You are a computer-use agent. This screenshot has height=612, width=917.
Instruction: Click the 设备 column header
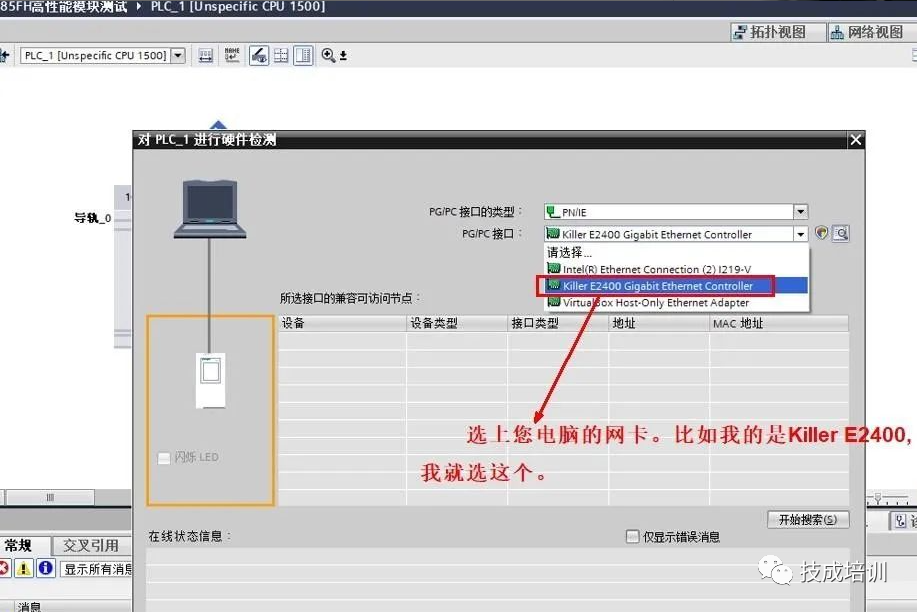coord(342,324)
